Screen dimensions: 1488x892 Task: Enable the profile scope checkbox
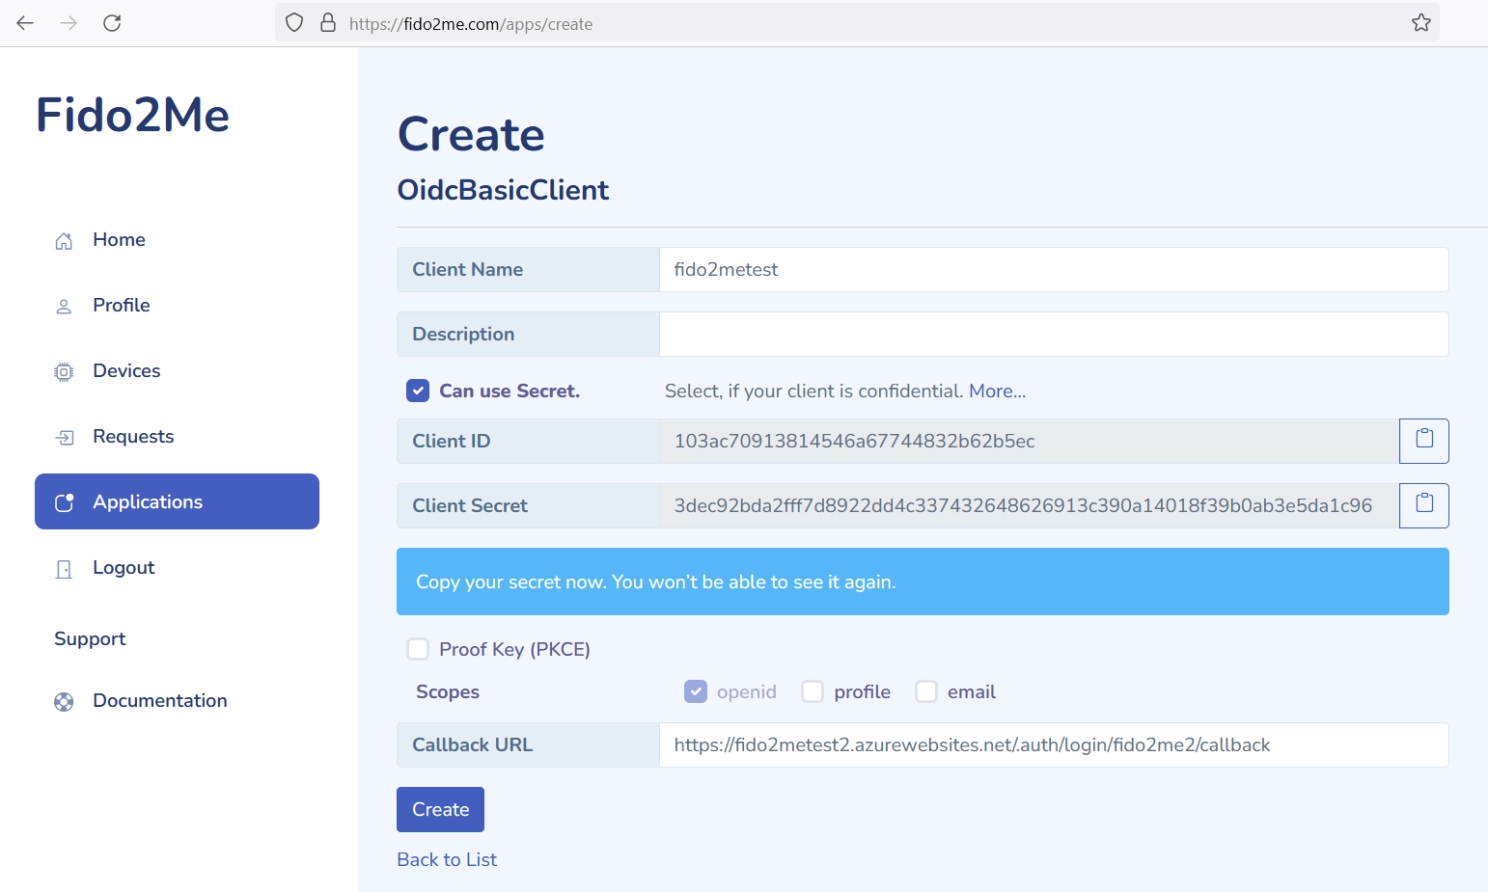click(x=813, y=692)
